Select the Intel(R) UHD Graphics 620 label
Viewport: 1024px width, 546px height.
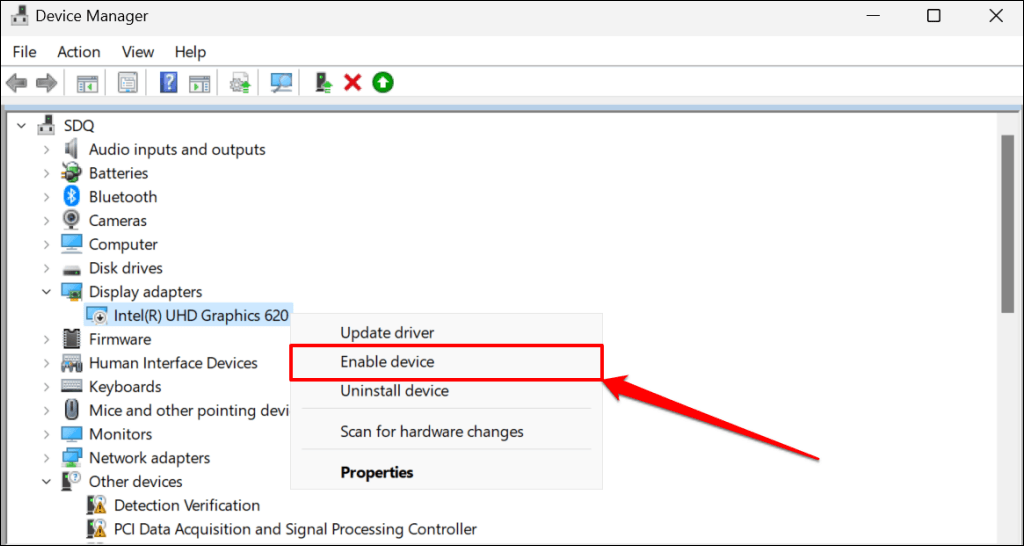201,315
